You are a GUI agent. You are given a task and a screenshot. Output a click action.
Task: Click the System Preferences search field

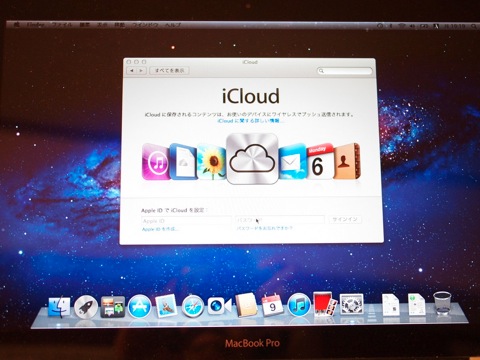(344, 71)
